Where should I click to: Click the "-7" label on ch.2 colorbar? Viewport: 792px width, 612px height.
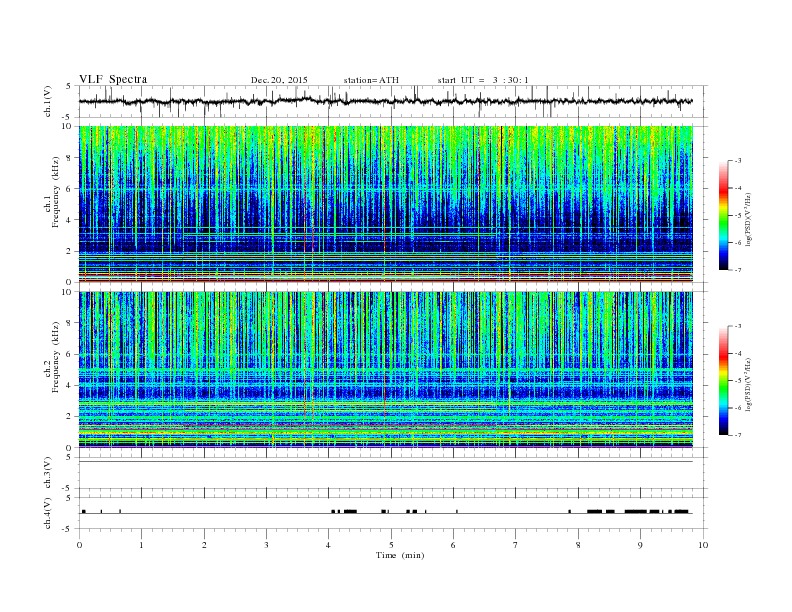coord(738,435)
